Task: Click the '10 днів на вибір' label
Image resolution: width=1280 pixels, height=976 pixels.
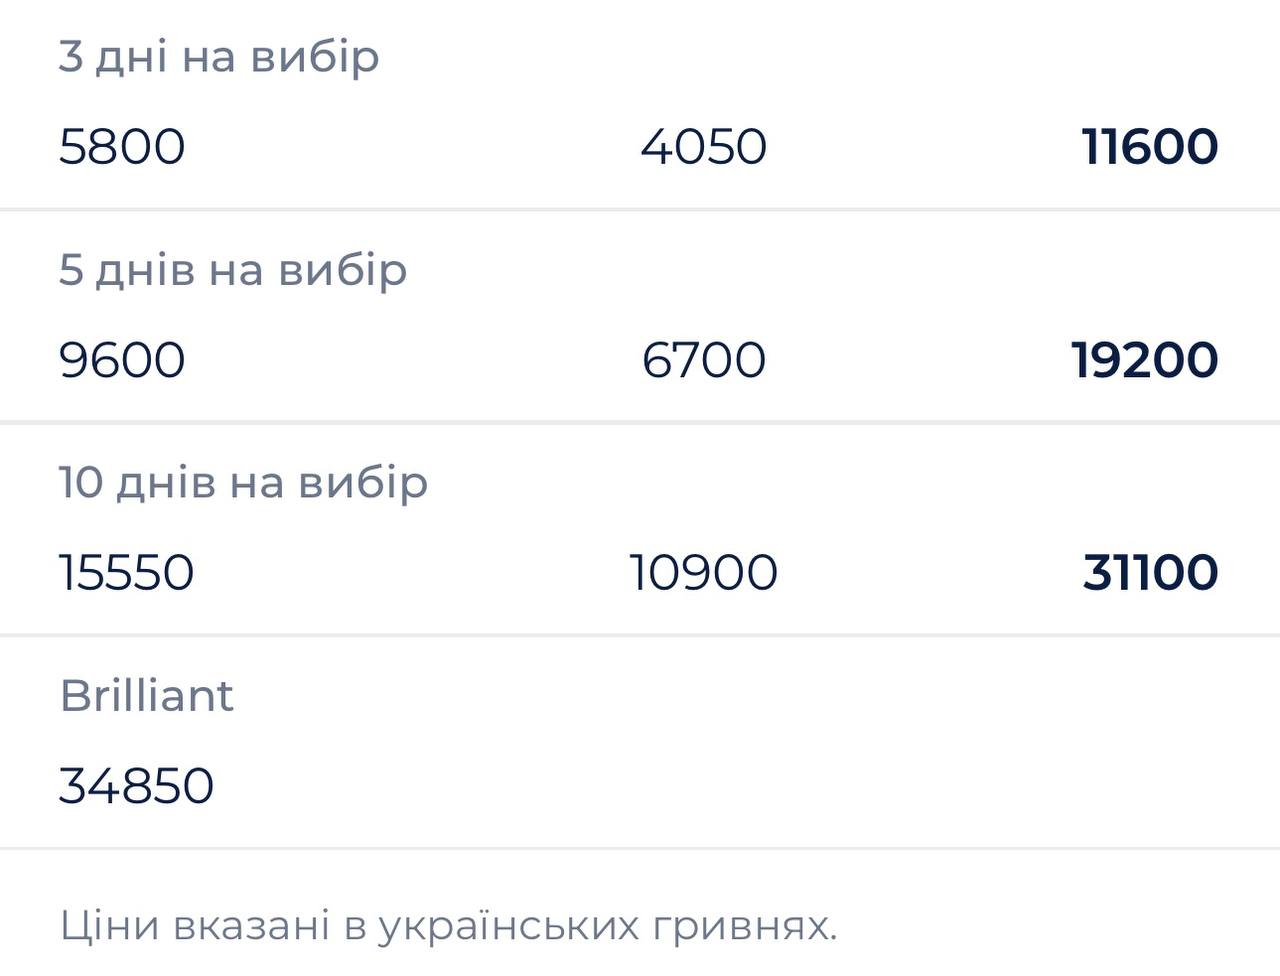Action: tap(243, 483)
